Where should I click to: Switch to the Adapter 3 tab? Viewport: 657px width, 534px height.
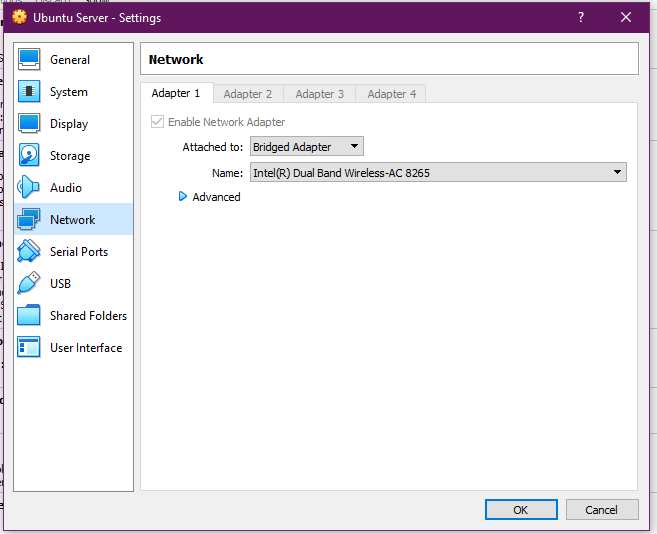click(320, 94)
